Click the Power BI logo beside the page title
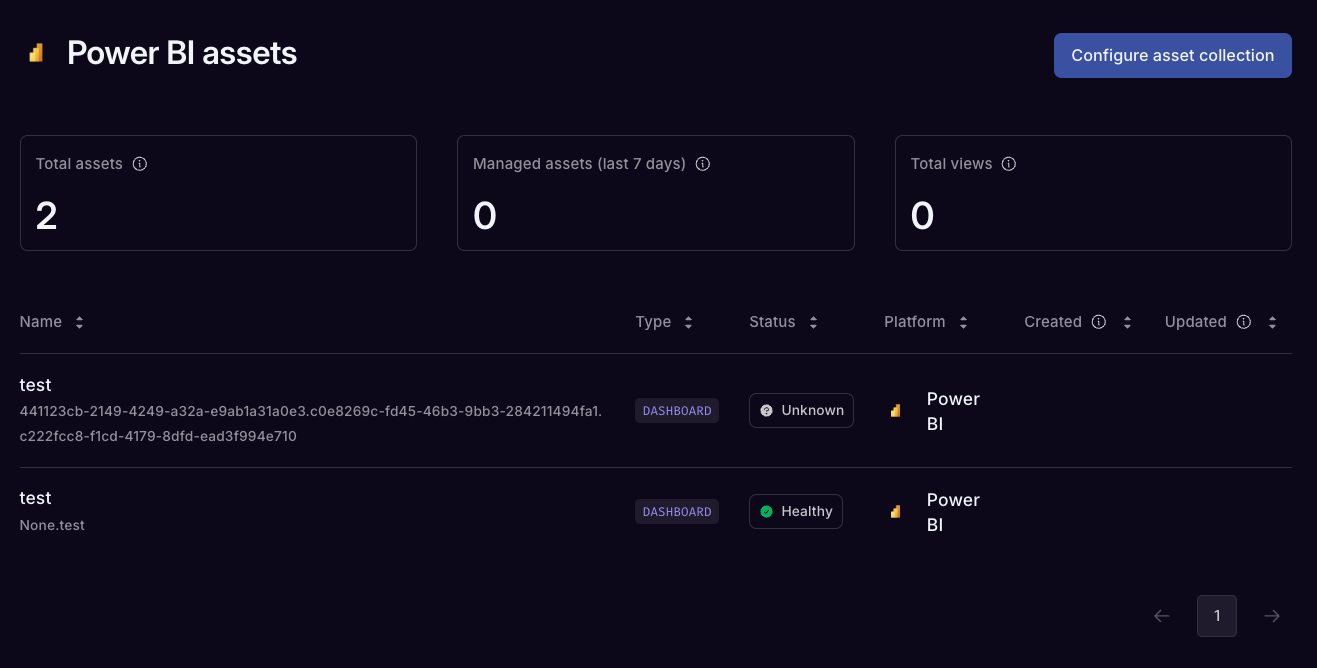 coord(36,53)
